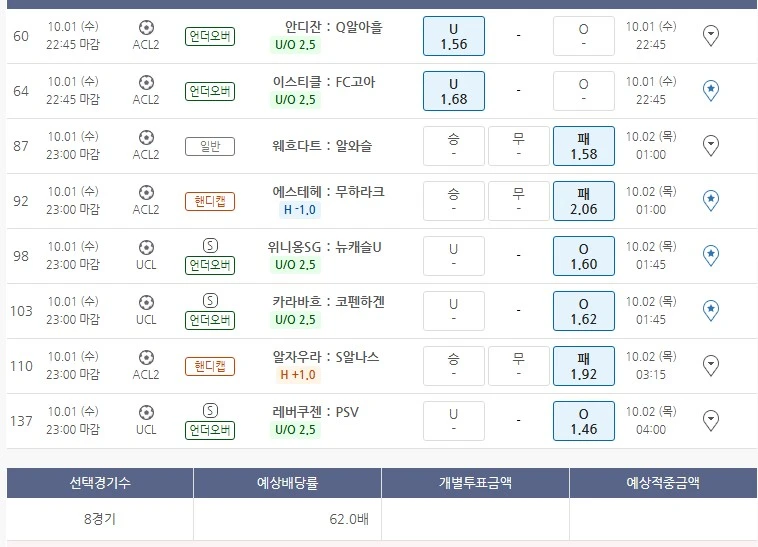
Task: Toggle O 1.60 selection for 위니옹SG
Action: click(x=583, y=256)
